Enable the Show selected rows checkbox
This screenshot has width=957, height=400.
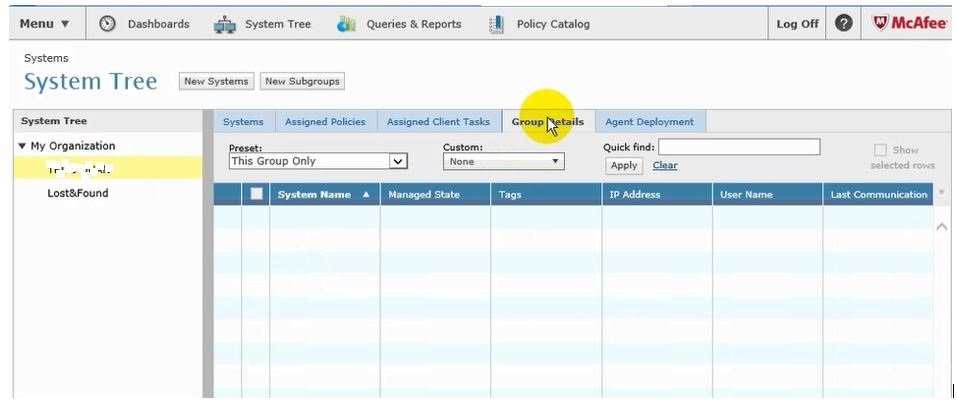pyautogui.click(x=881, y=150)
